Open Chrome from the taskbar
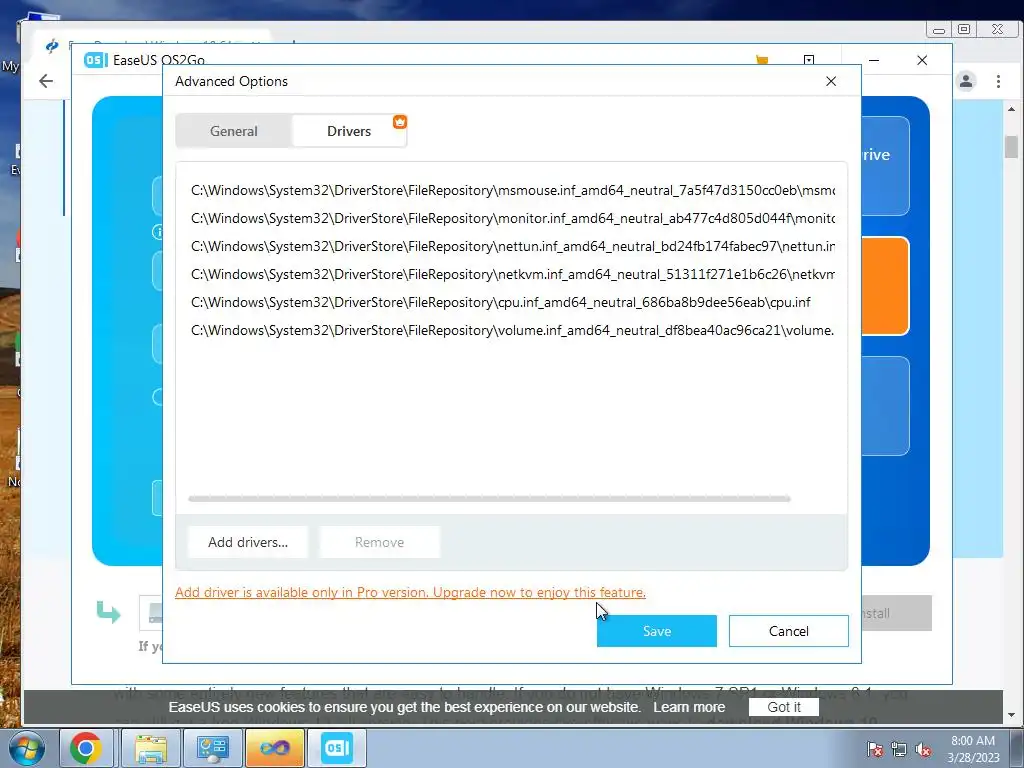1024x768 pixels. coord(86,748)
